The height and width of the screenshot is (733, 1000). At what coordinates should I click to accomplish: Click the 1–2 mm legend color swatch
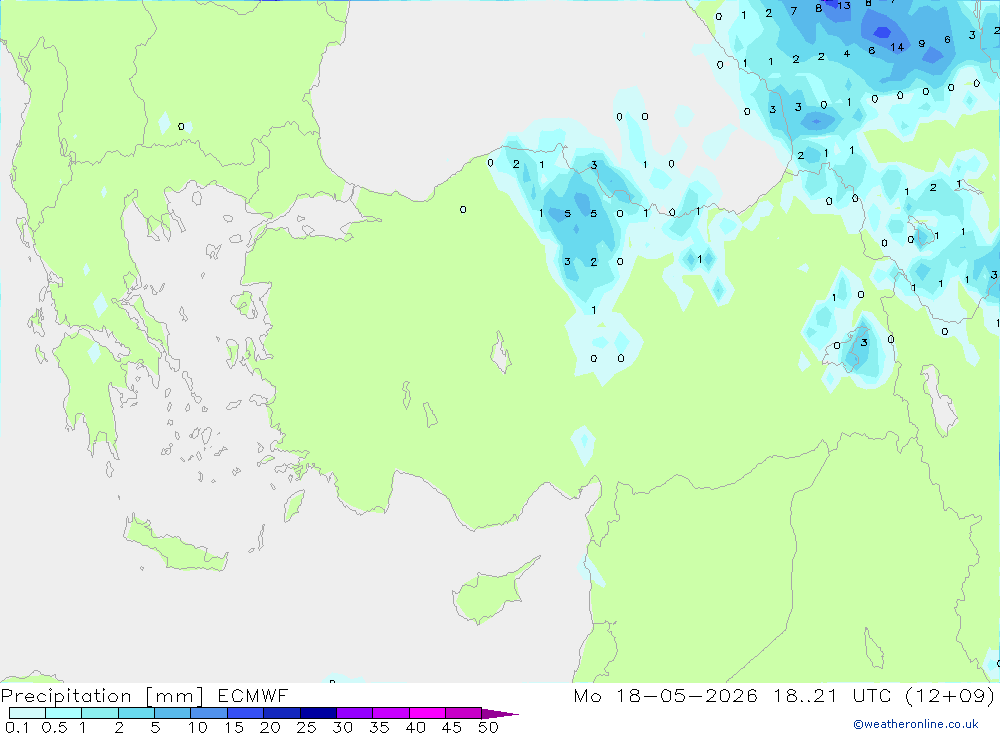[x=99, y=713]
